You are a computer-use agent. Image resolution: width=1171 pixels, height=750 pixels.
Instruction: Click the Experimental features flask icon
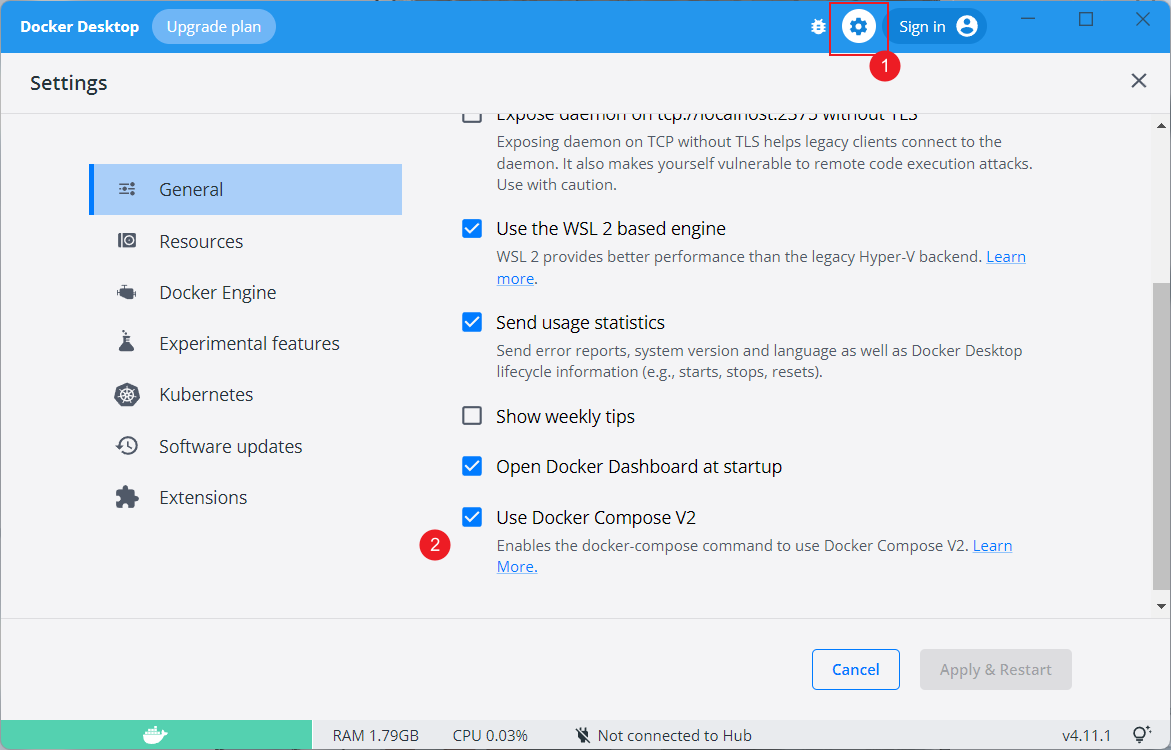pyautogui.click(x=126, y=341)
